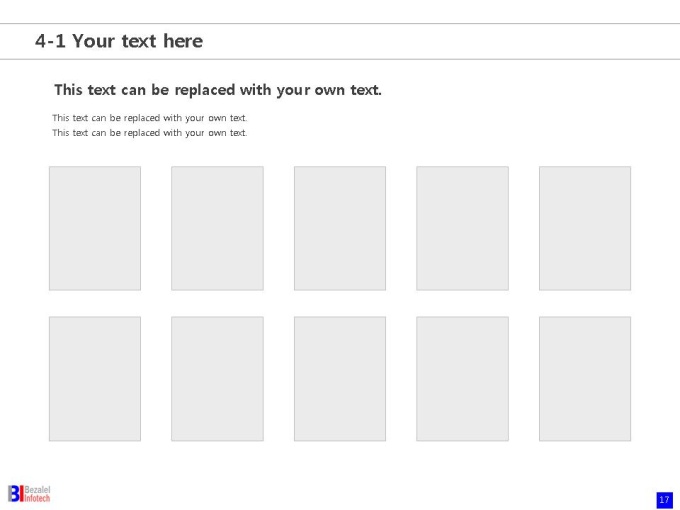
Task: Select the fourth placeholder in bottom row
Action: (462, 379)
